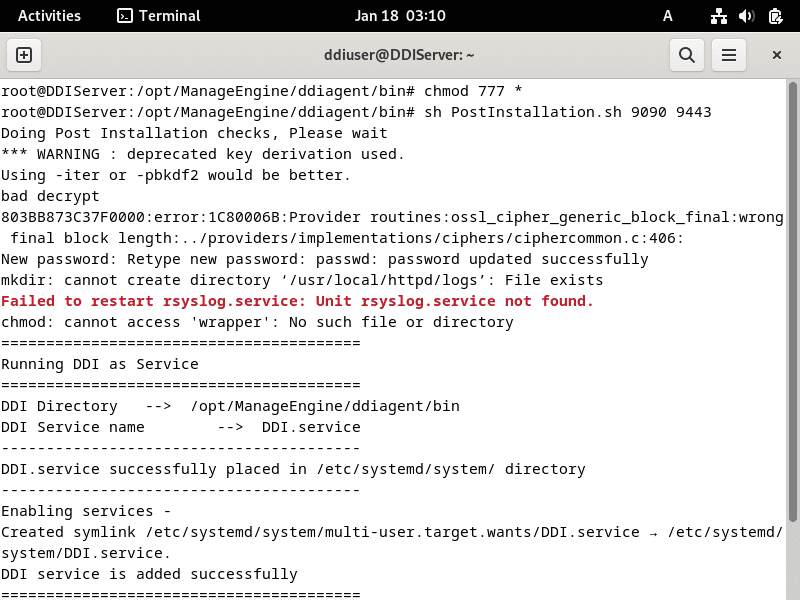The width and height of the screenshot is (800, 600).
Task: Click the 'DDI Directory' path line
Action: point(230,406)
